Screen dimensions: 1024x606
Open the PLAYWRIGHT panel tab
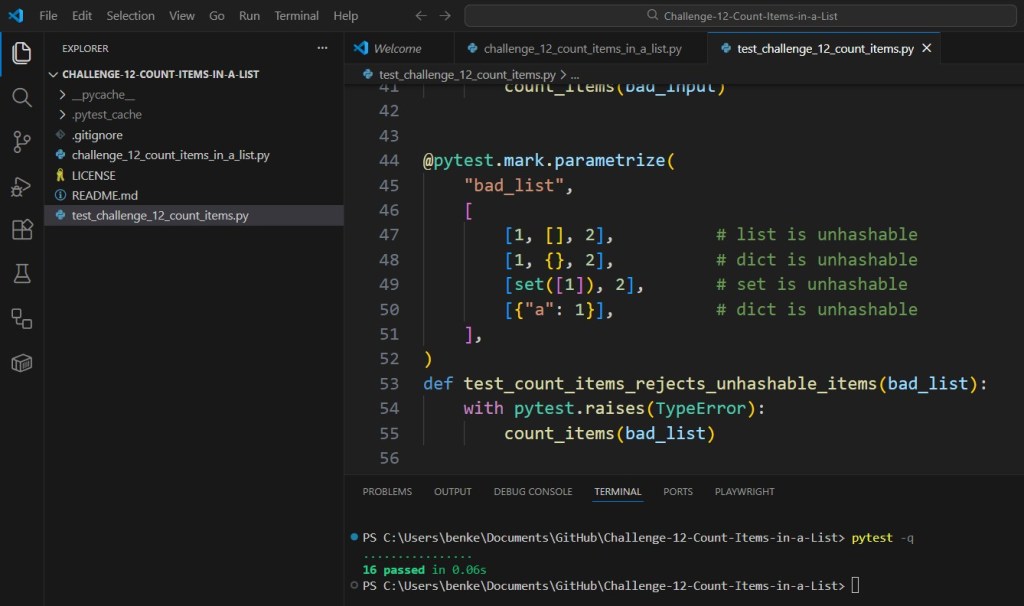tap(744, 491)
